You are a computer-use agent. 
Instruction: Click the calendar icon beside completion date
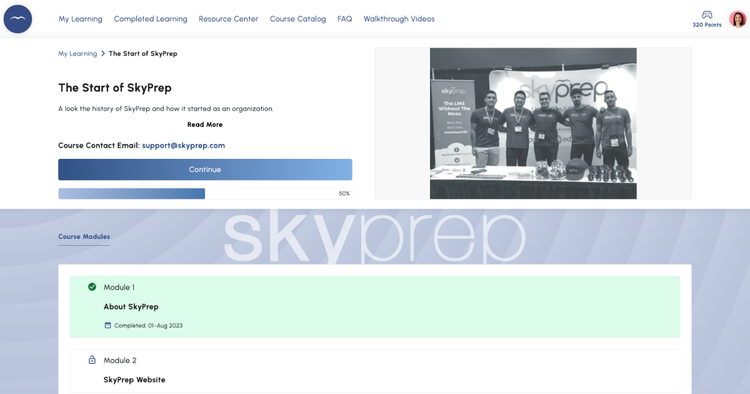coord(108,325)
